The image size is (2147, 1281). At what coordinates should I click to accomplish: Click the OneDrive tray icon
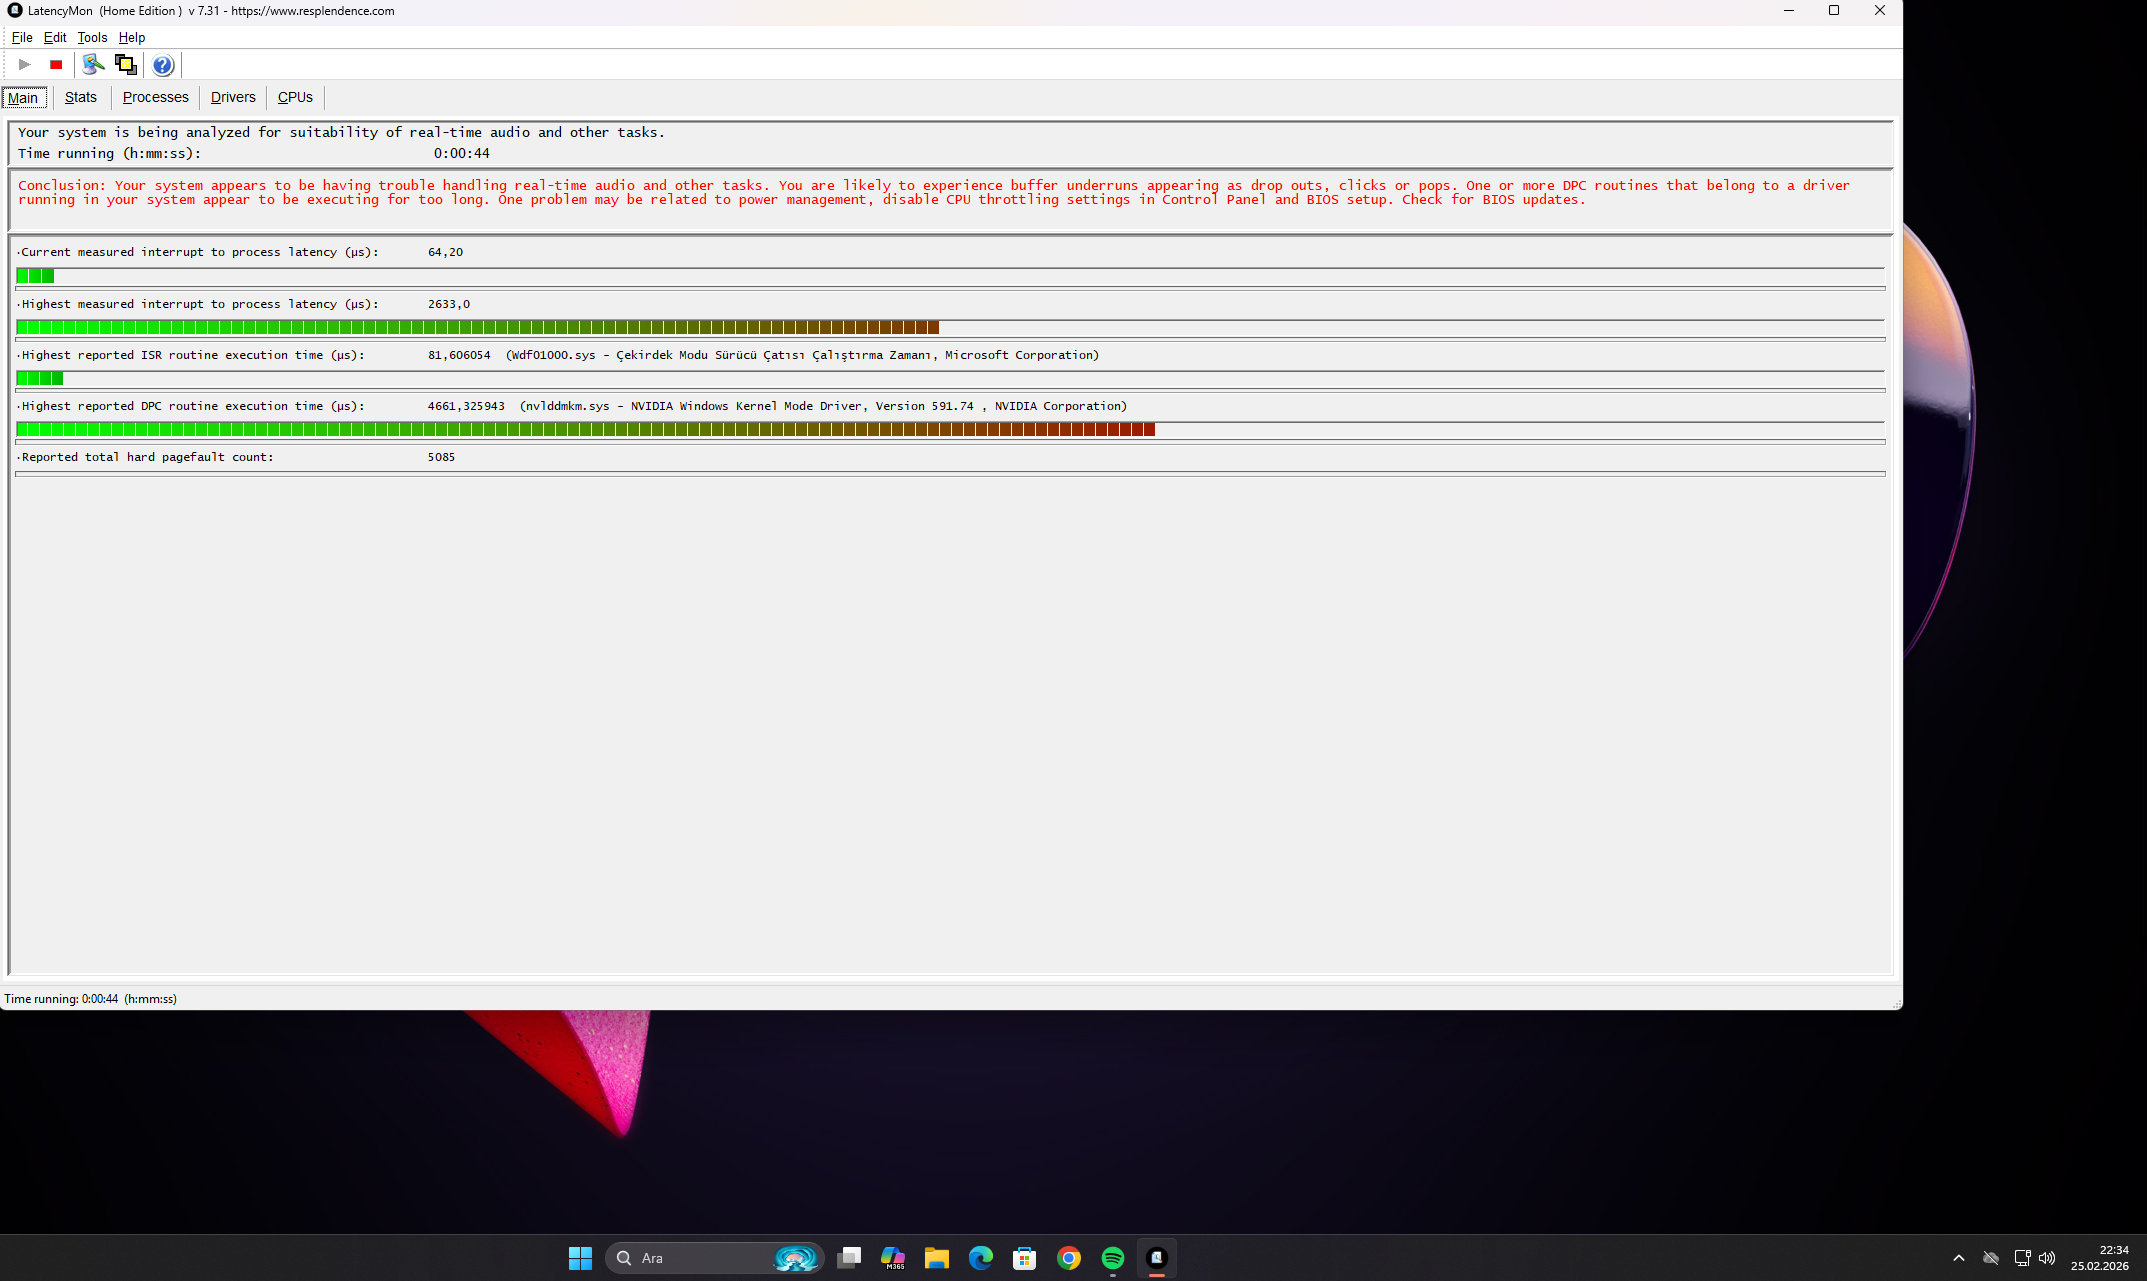tap(1991, 1258)
